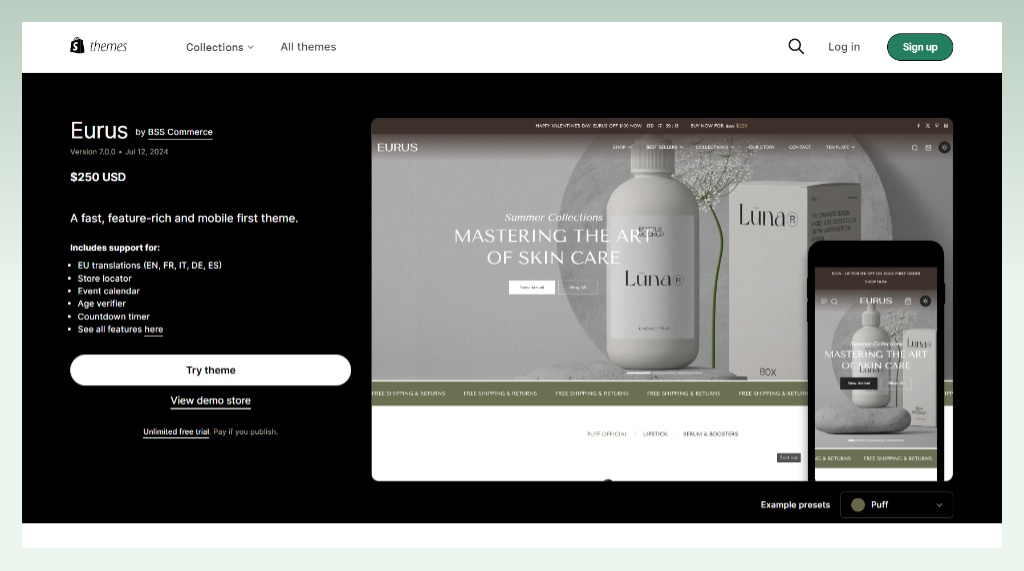
Task: Click the 'Store locator' feature item
Action: click(104, 278)
